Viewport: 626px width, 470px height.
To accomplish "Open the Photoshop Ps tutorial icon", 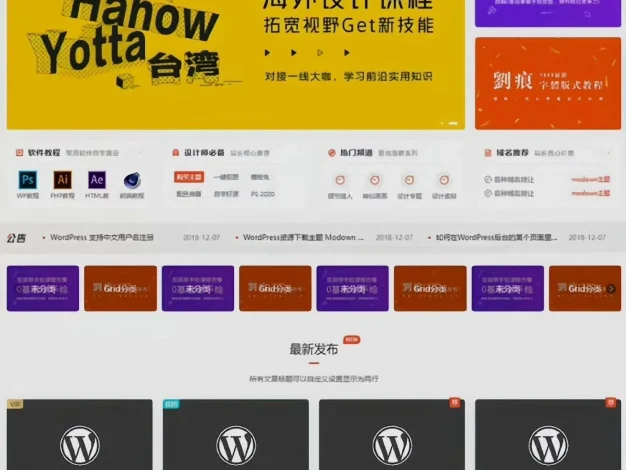I will [28, 180].
